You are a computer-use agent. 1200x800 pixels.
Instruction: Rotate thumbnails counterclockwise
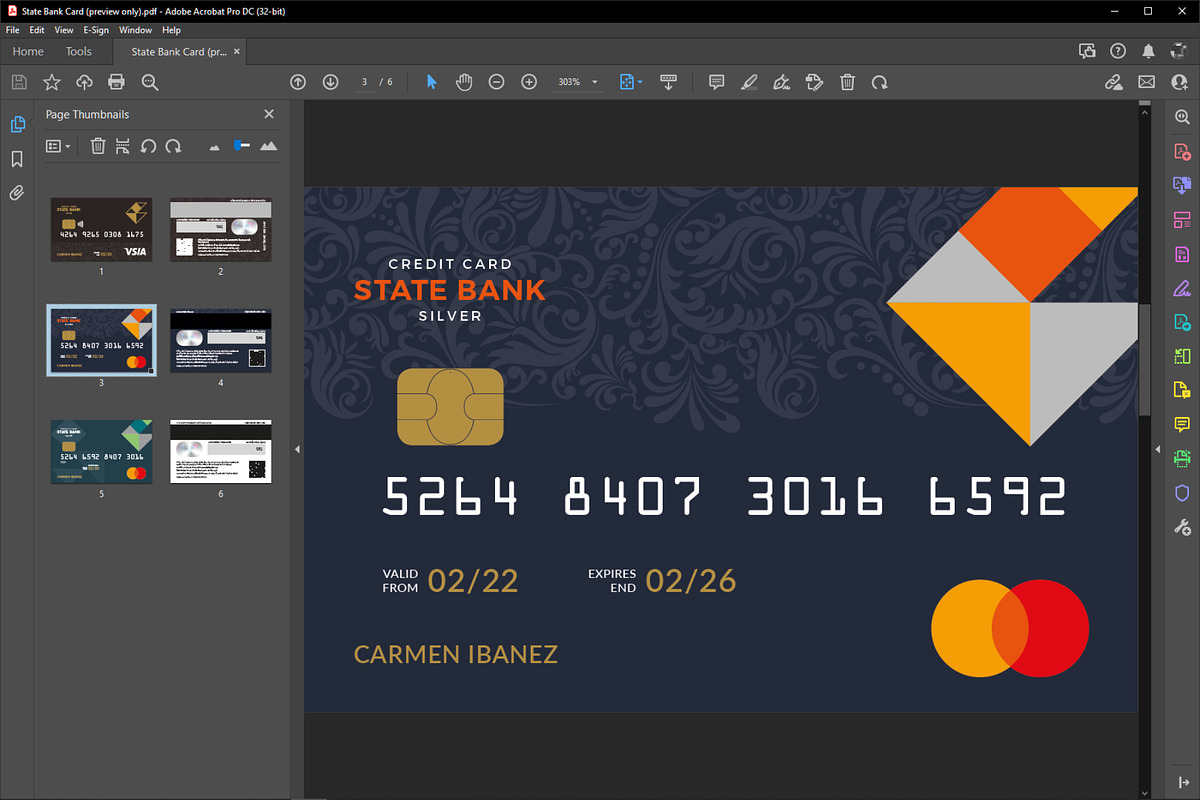point(148,146)
